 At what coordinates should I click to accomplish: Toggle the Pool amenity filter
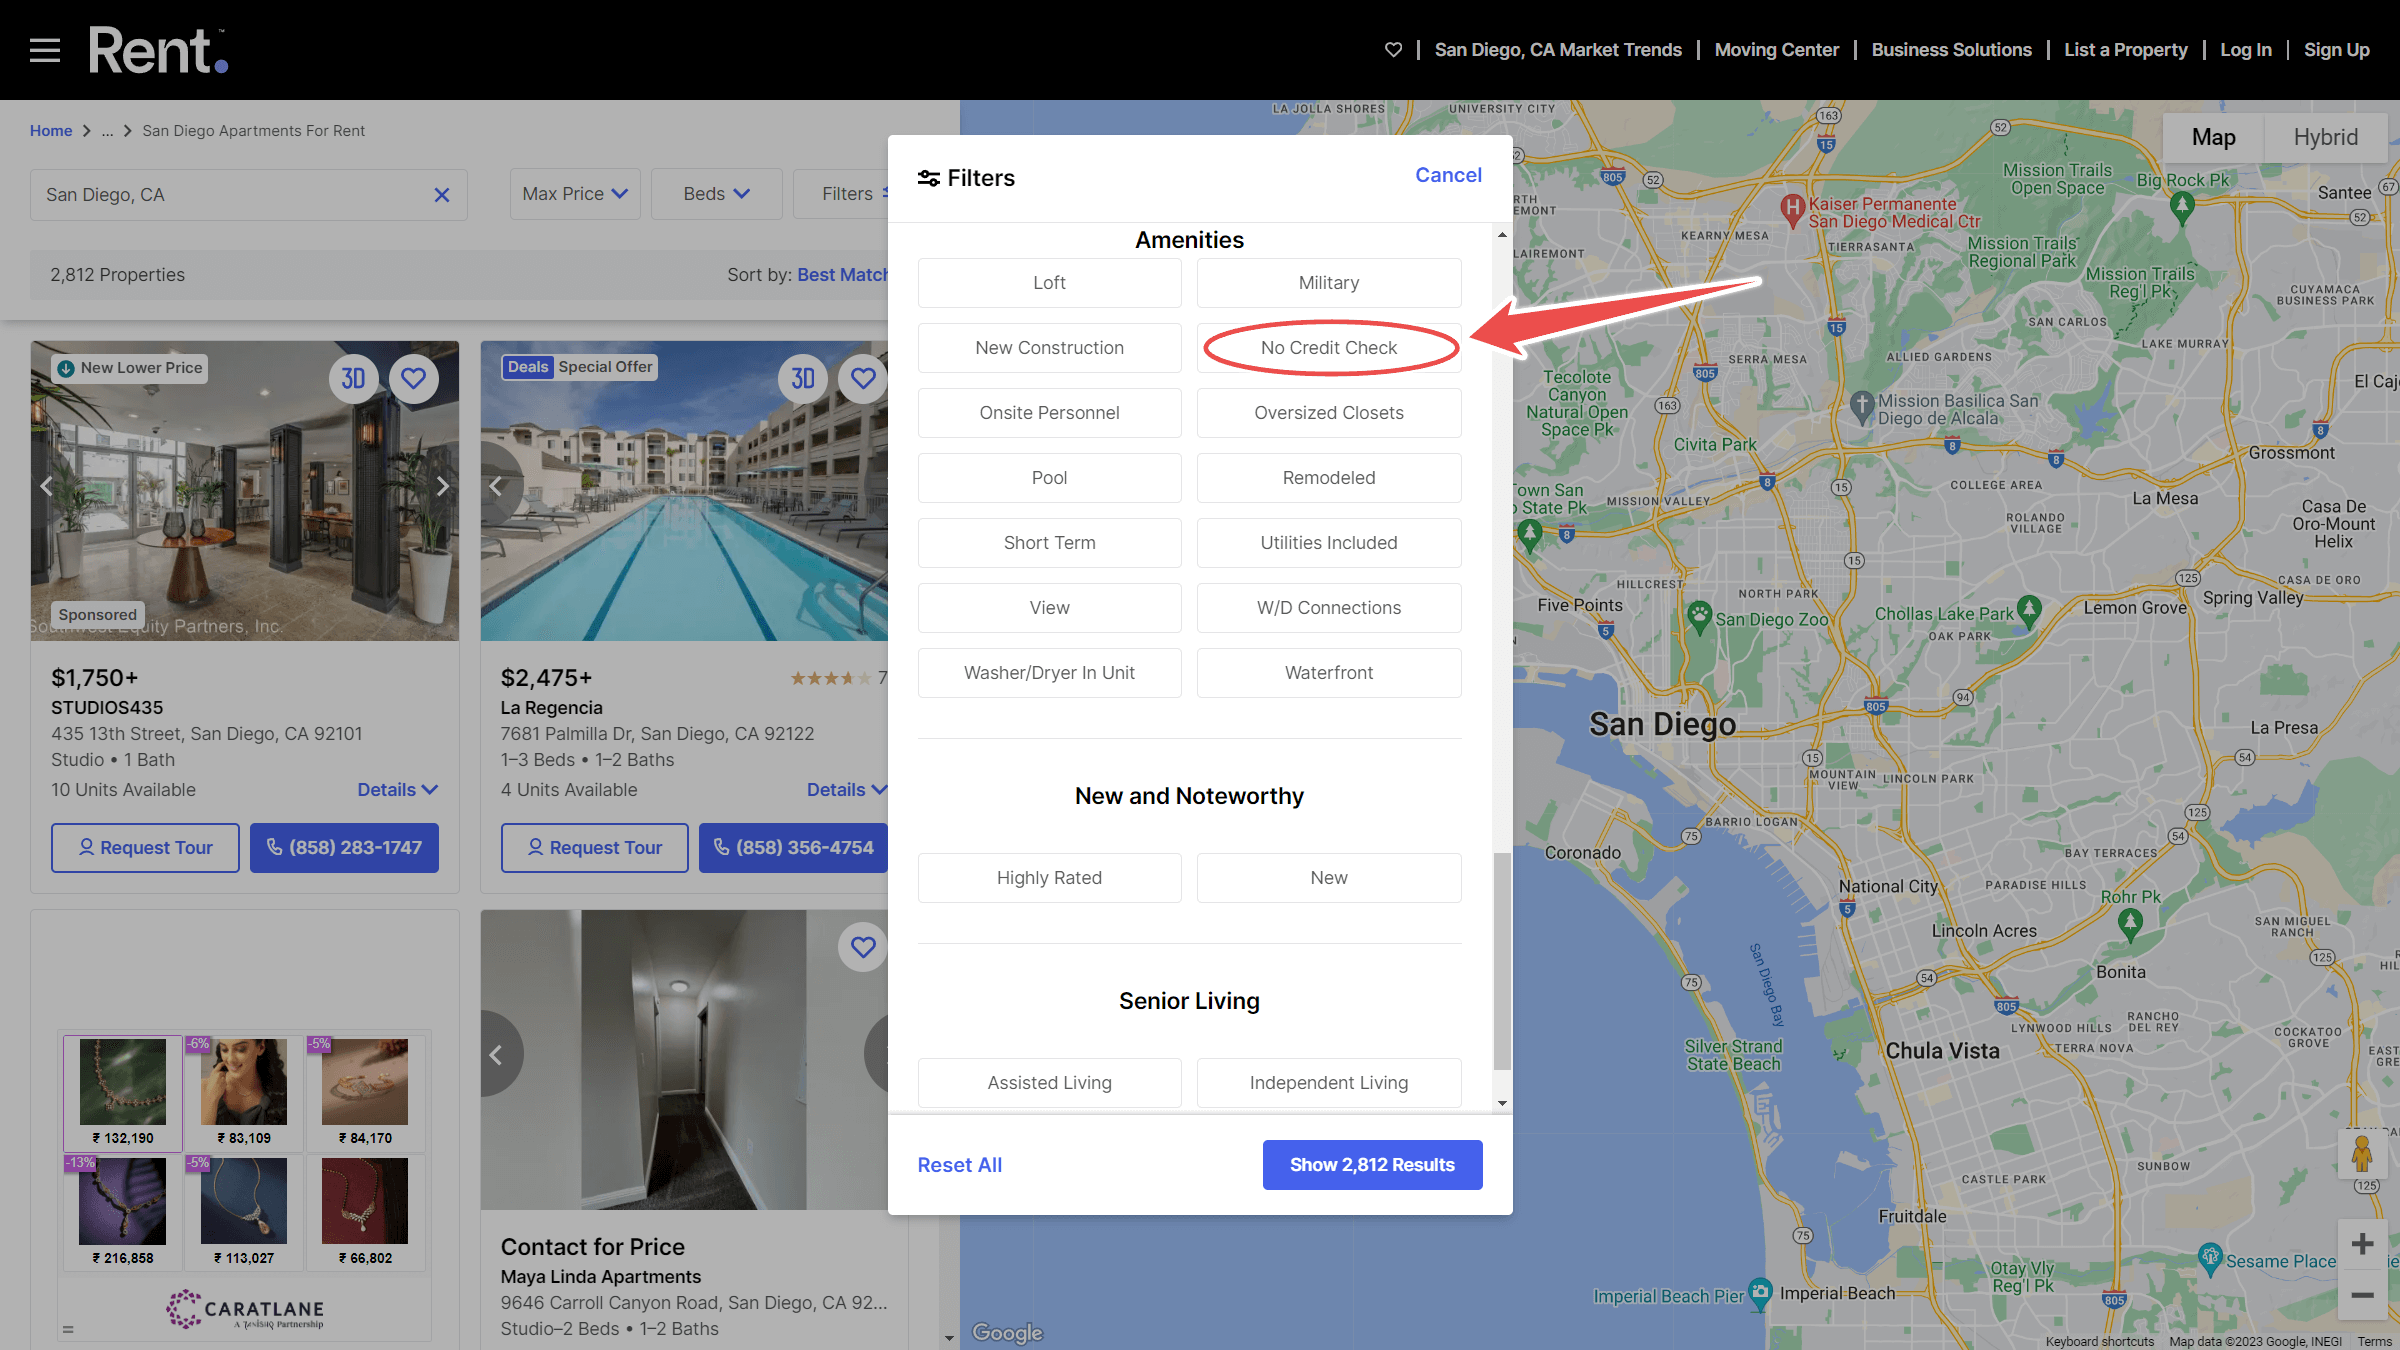coord(1049,477)
